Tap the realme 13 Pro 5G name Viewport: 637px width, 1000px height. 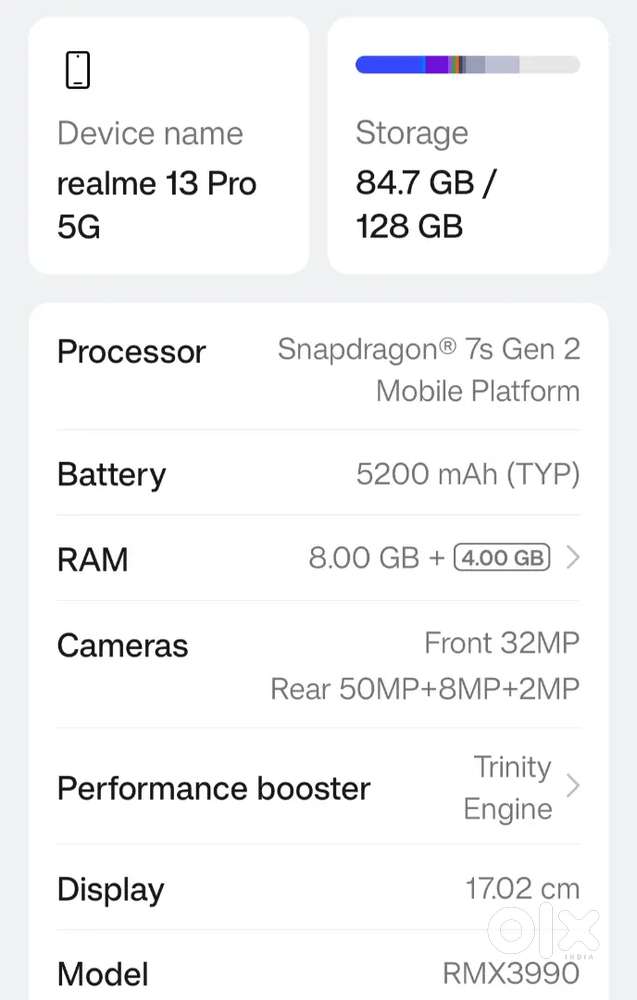point(157,205)
